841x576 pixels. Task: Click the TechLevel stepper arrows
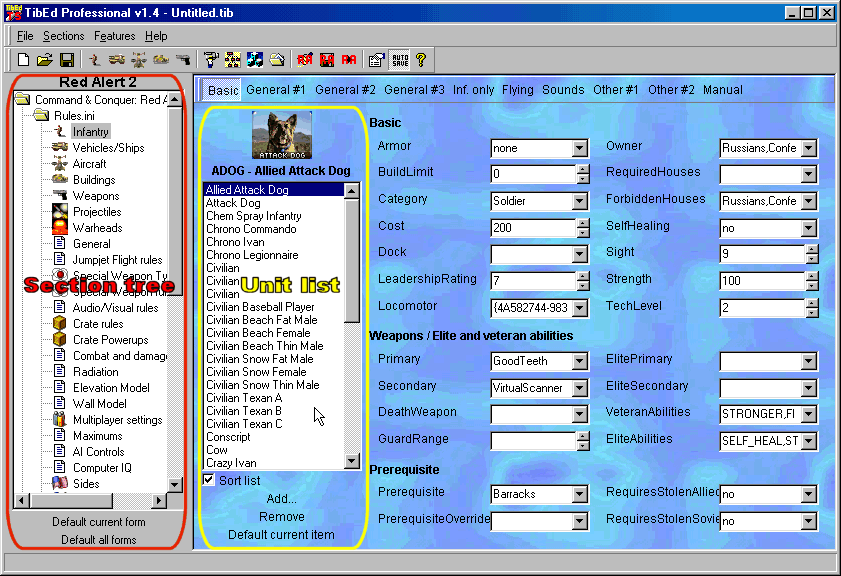pyautogui.click(x=812, y=308)
